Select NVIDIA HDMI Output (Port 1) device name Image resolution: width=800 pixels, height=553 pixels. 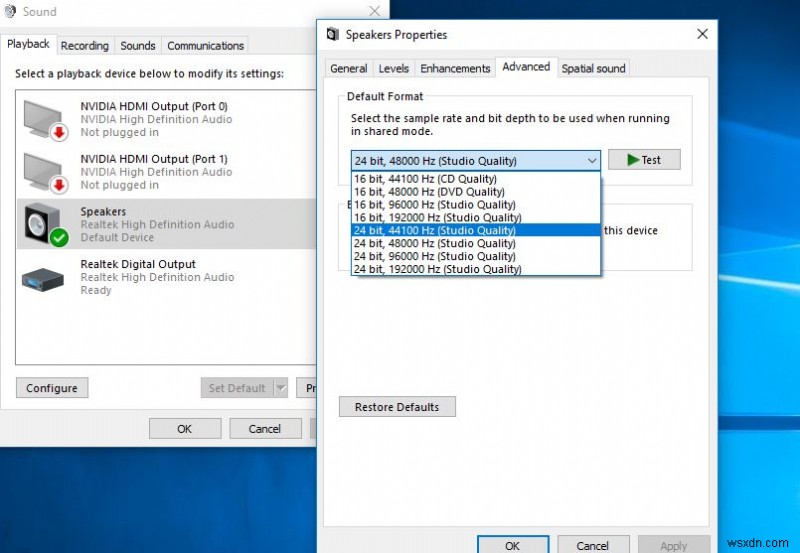[x=154, y=159]
